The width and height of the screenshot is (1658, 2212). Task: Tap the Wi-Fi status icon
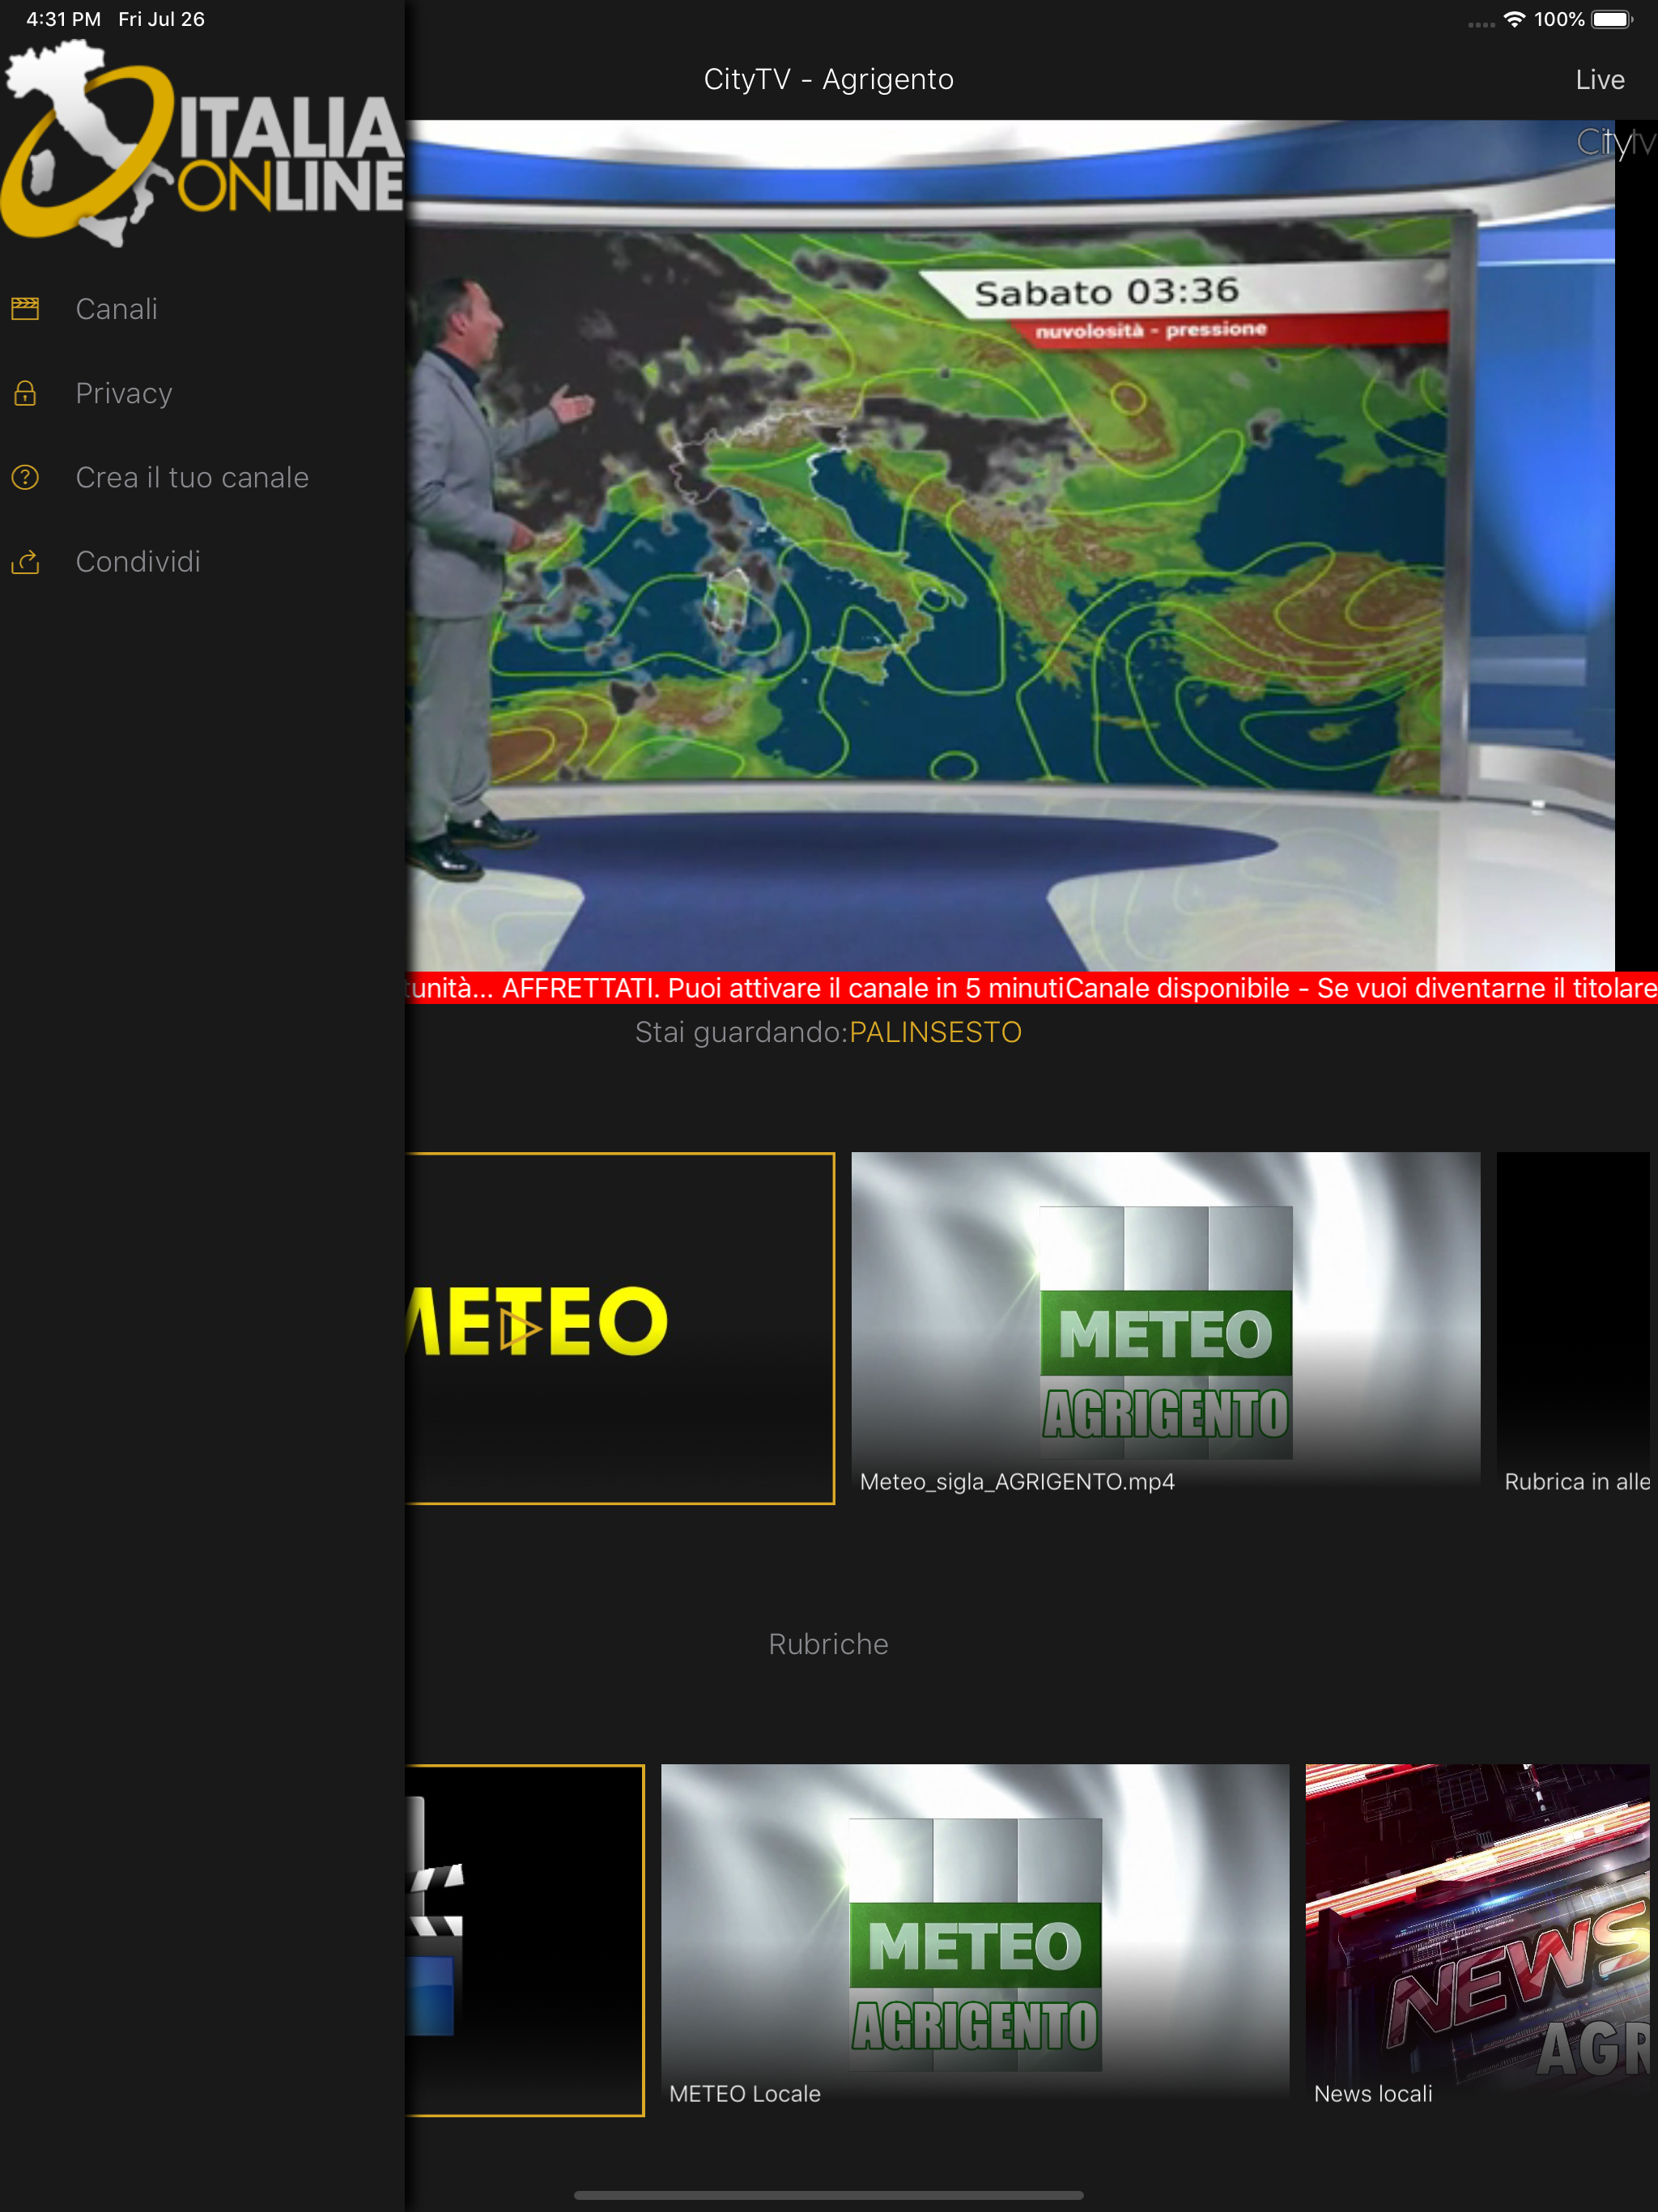click(1514, 19)
